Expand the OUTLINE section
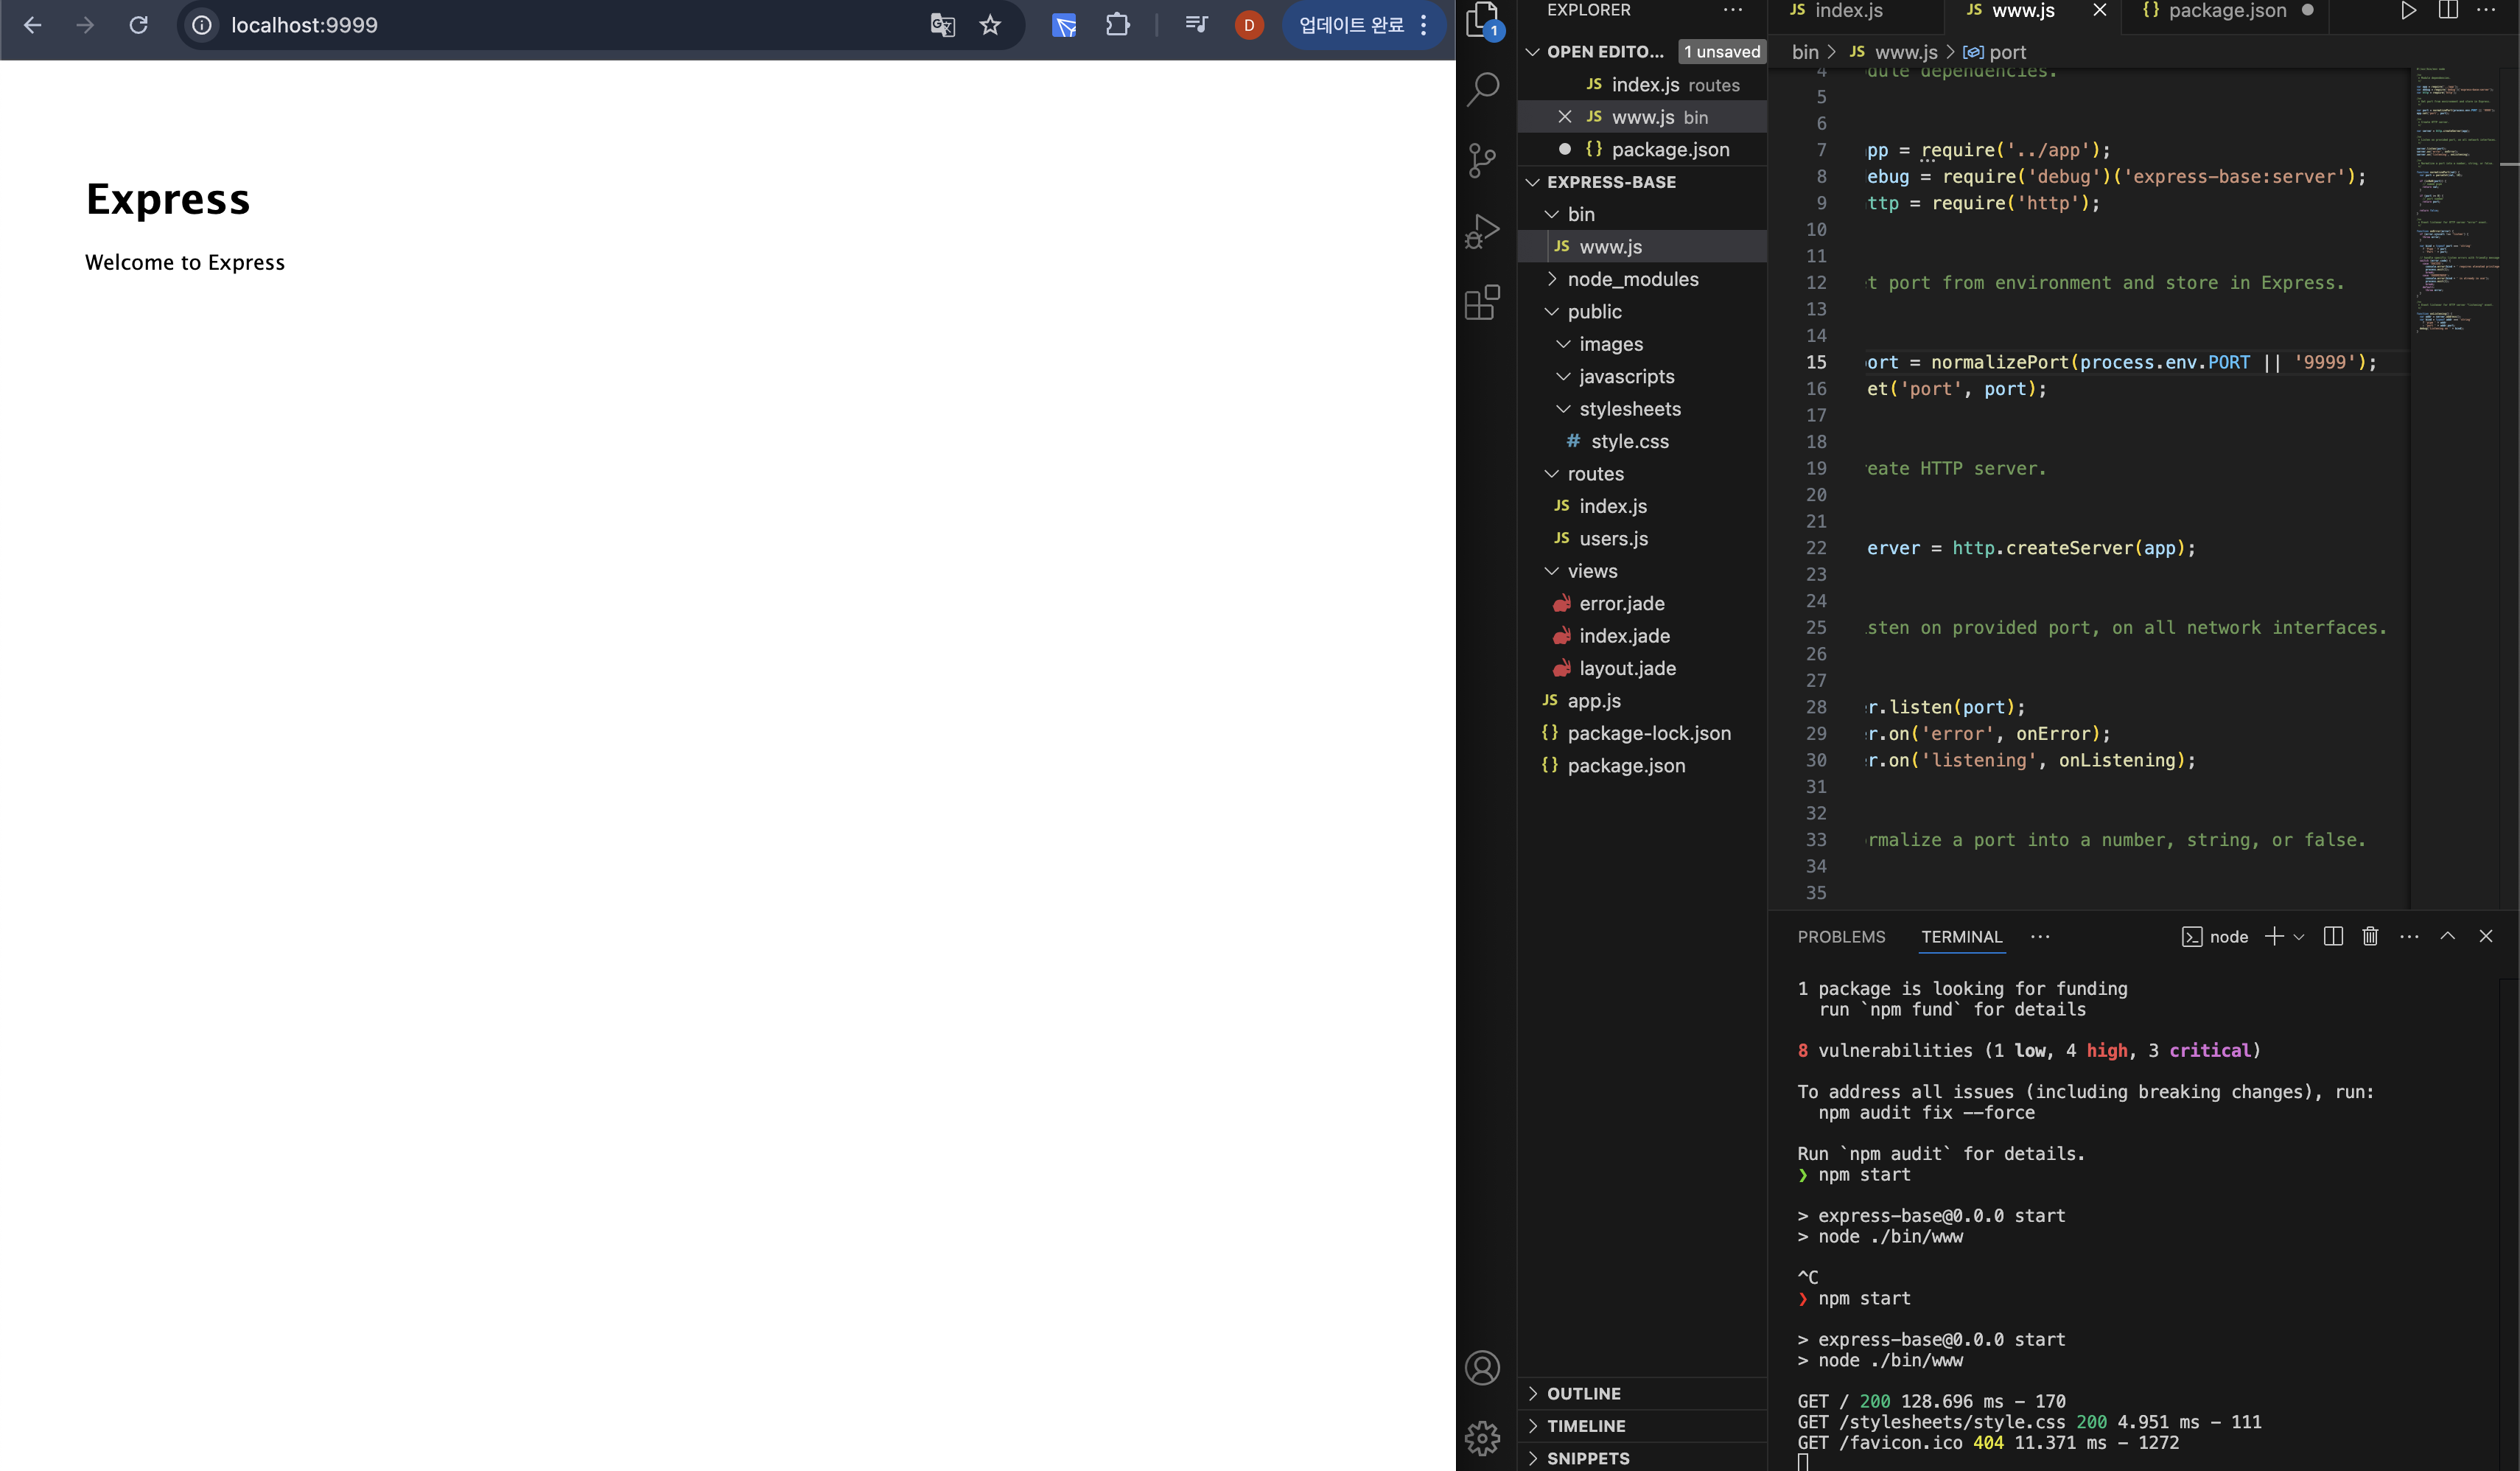Screen dimensions: 2520x1471 [x=1584, y=1393]
